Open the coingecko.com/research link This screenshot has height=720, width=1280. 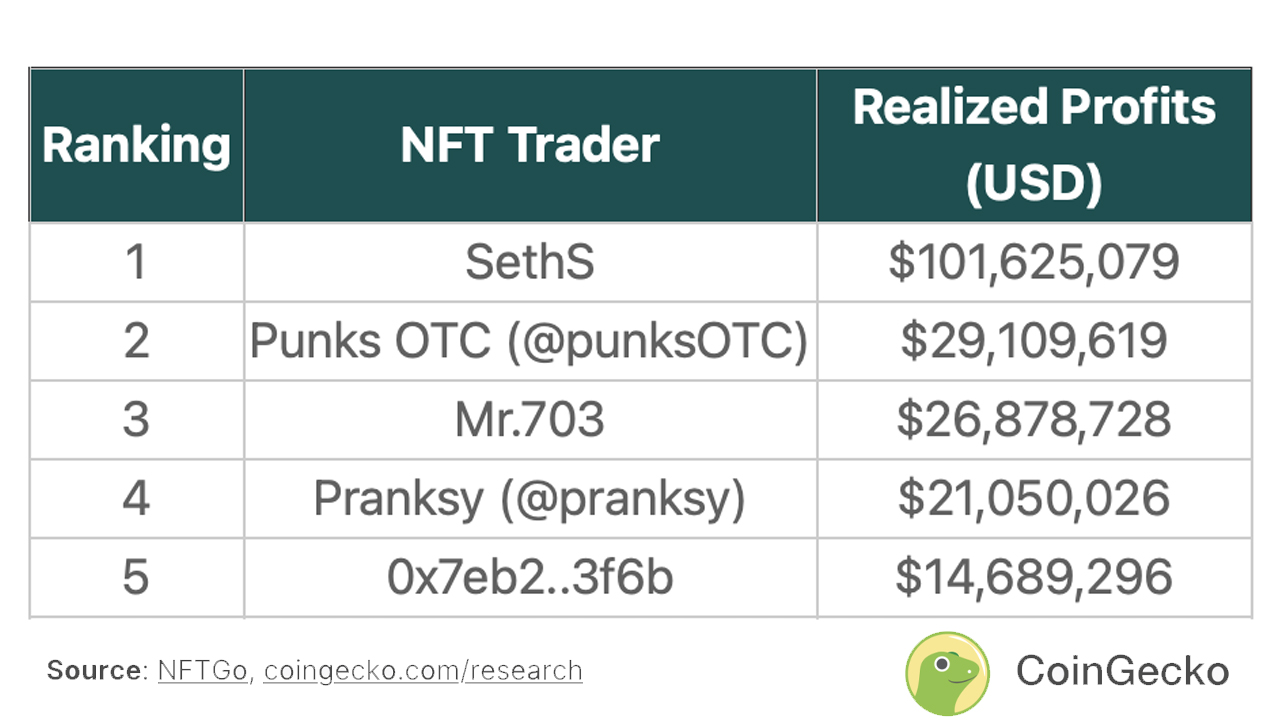[422, 670]
